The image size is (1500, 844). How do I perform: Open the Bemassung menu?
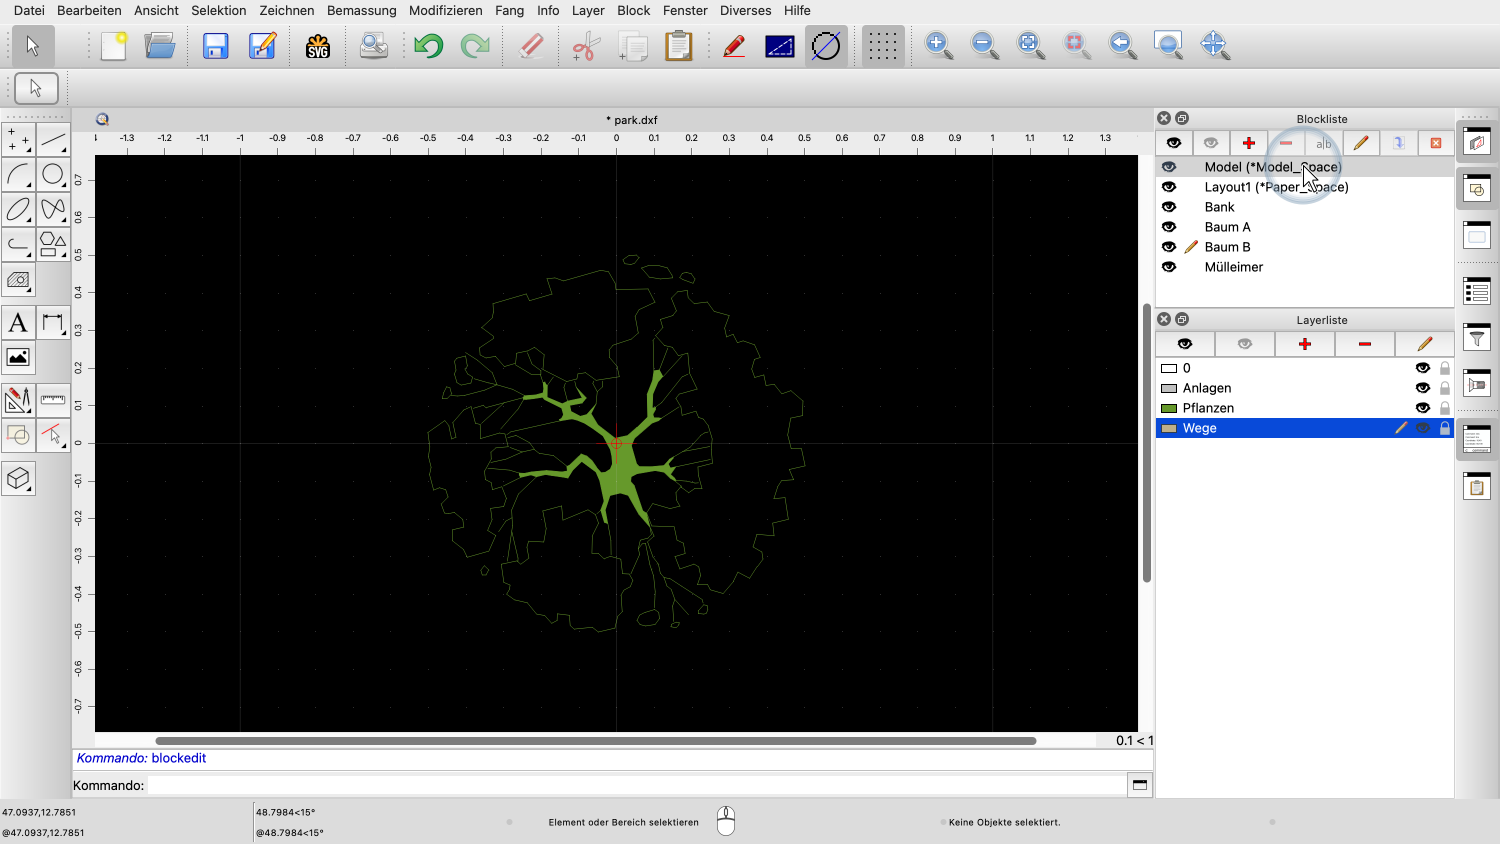[362, 10]
